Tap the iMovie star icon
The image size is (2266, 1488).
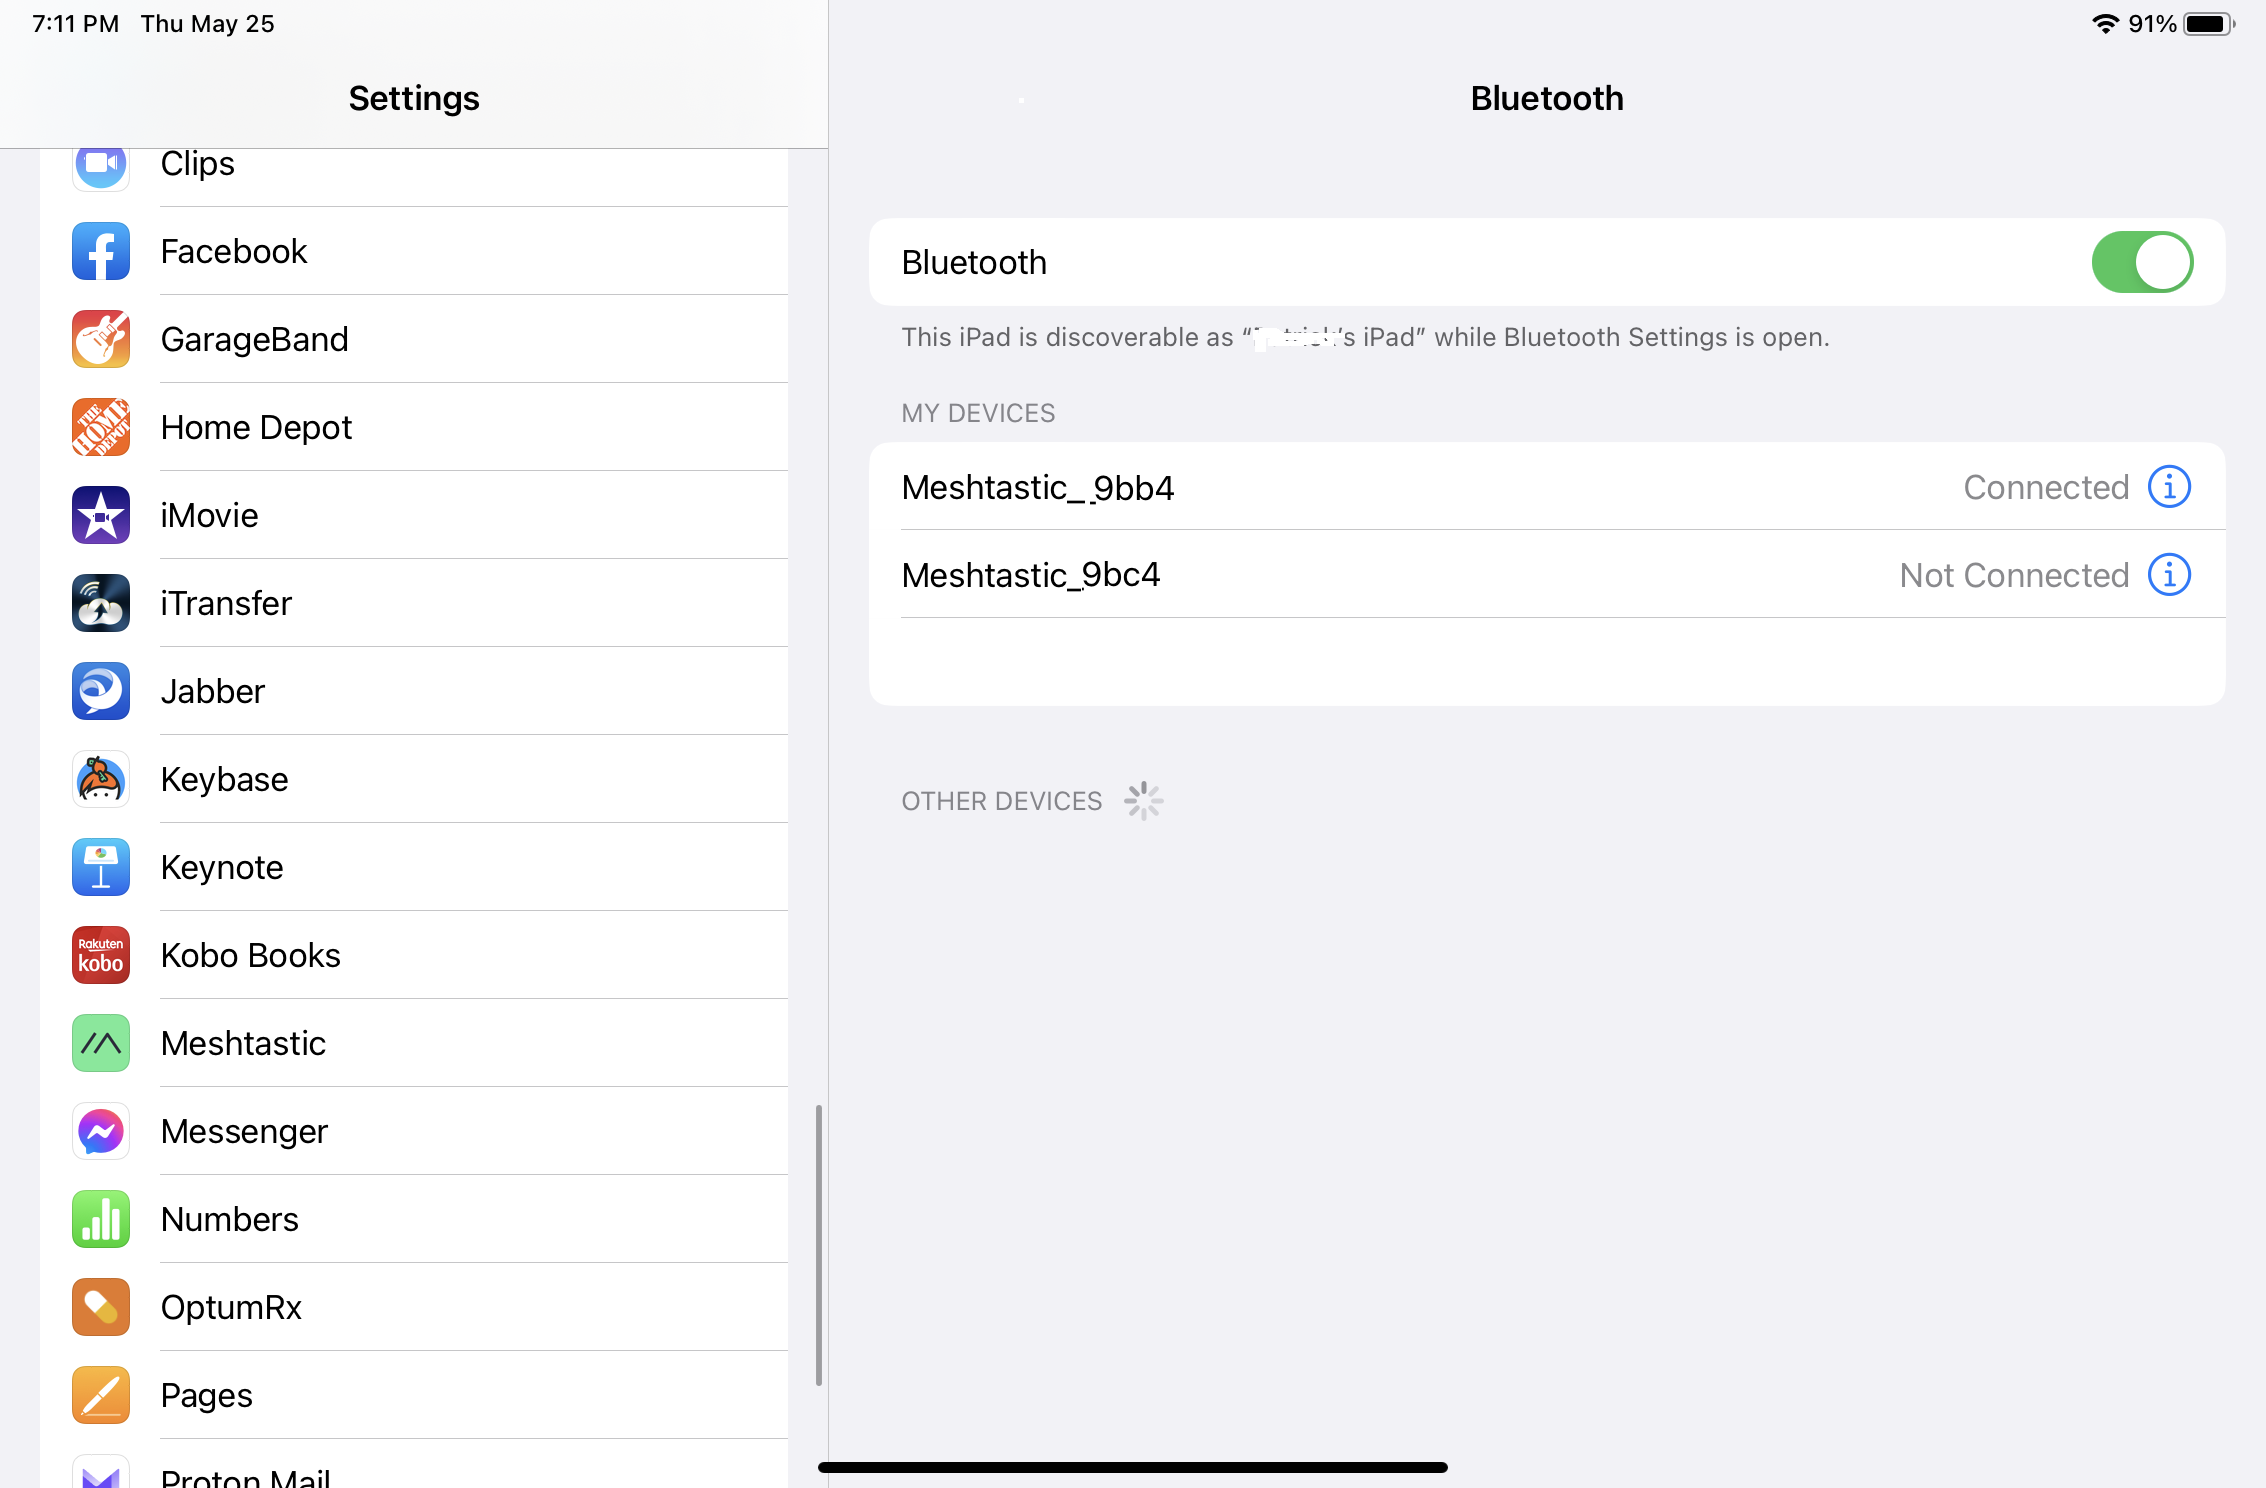pyautogui.click(x=101, y=515)
